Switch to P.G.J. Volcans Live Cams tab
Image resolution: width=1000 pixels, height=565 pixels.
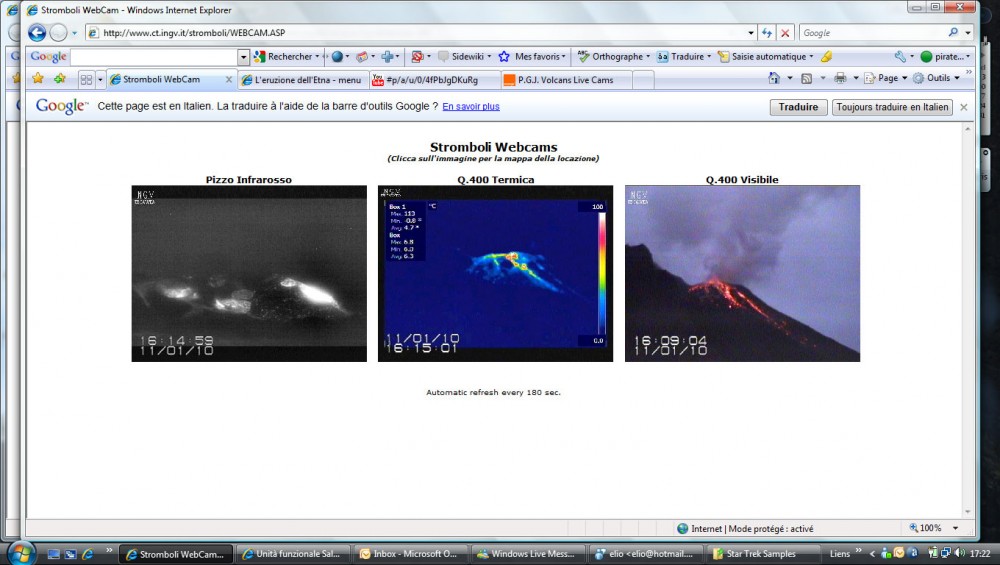565,80
